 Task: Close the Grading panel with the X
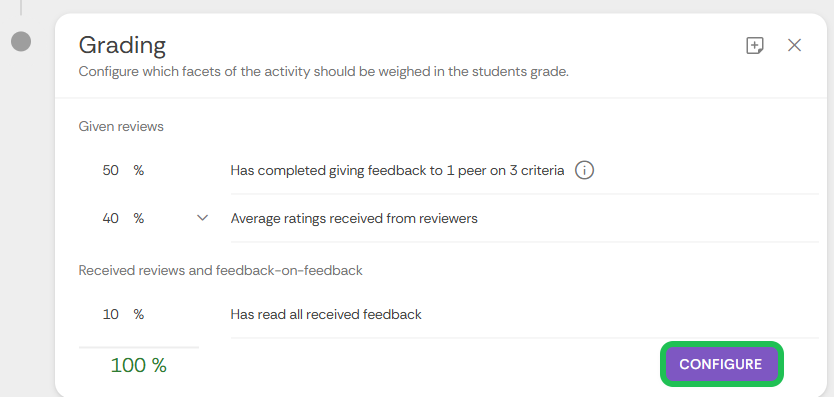point(794,45)
